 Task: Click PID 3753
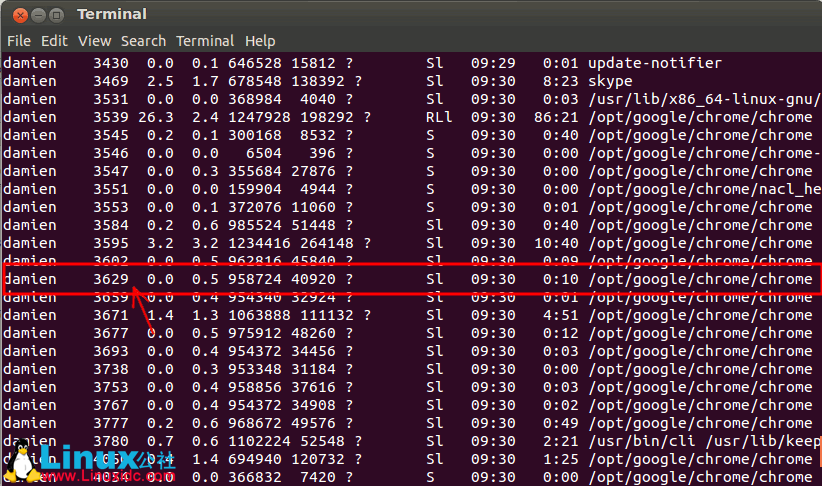click(111, 387)
